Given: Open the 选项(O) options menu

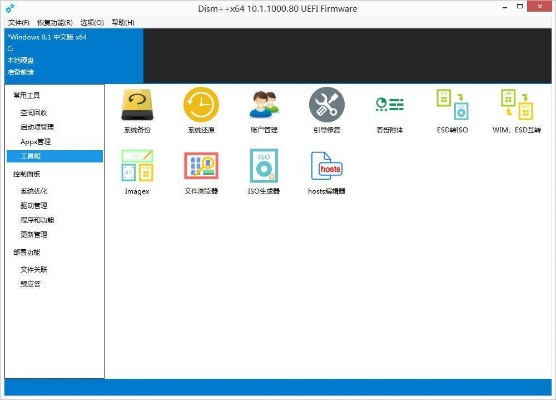Looking at the screenshot, I should [92, 23].
